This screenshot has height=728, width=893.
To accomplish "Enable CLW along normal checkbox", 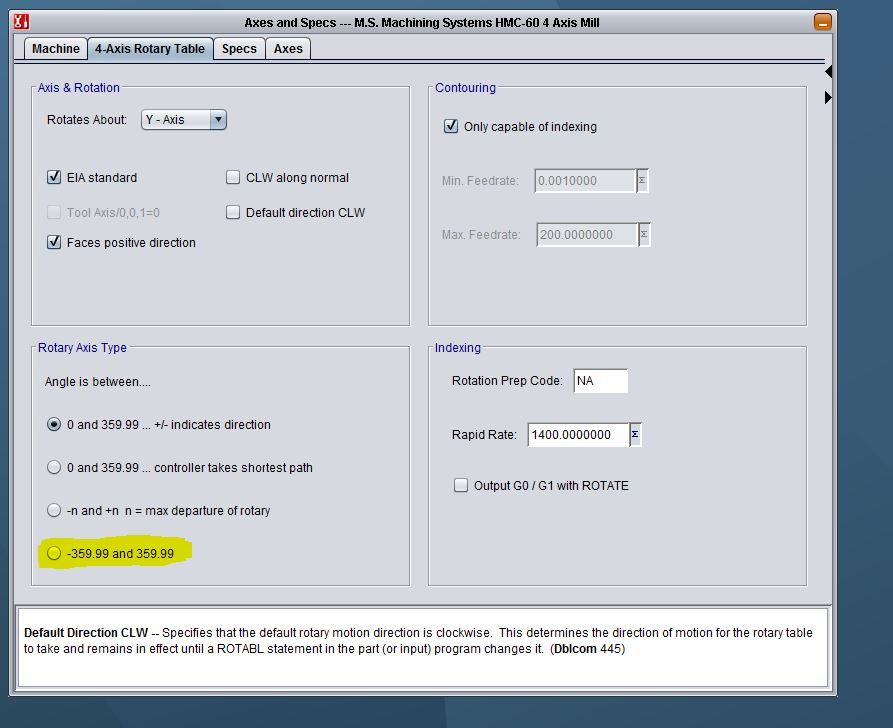I will pos(233,178).
